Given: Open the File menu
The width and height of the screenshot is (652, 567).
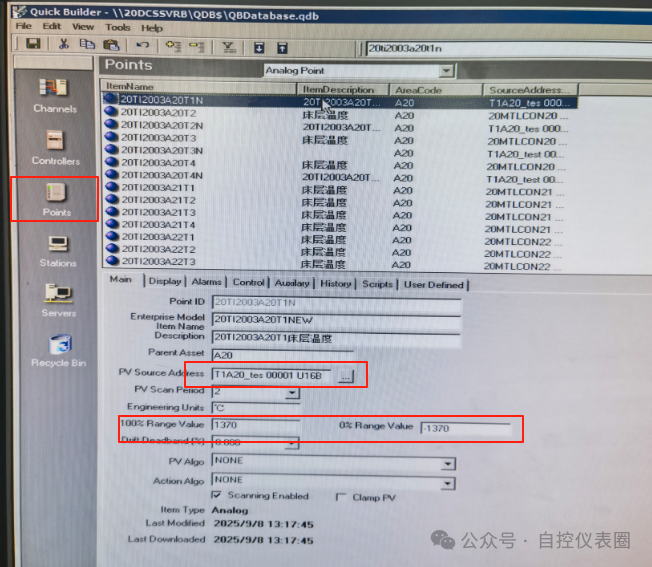Looking at the screenshot, I should 24,26.
